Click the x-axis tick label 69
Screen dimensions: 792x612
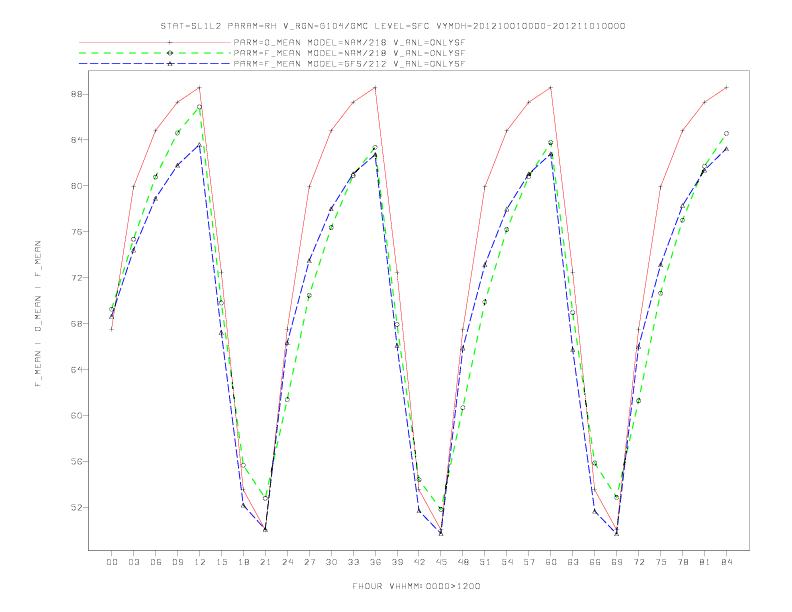[x=617, y=562]
